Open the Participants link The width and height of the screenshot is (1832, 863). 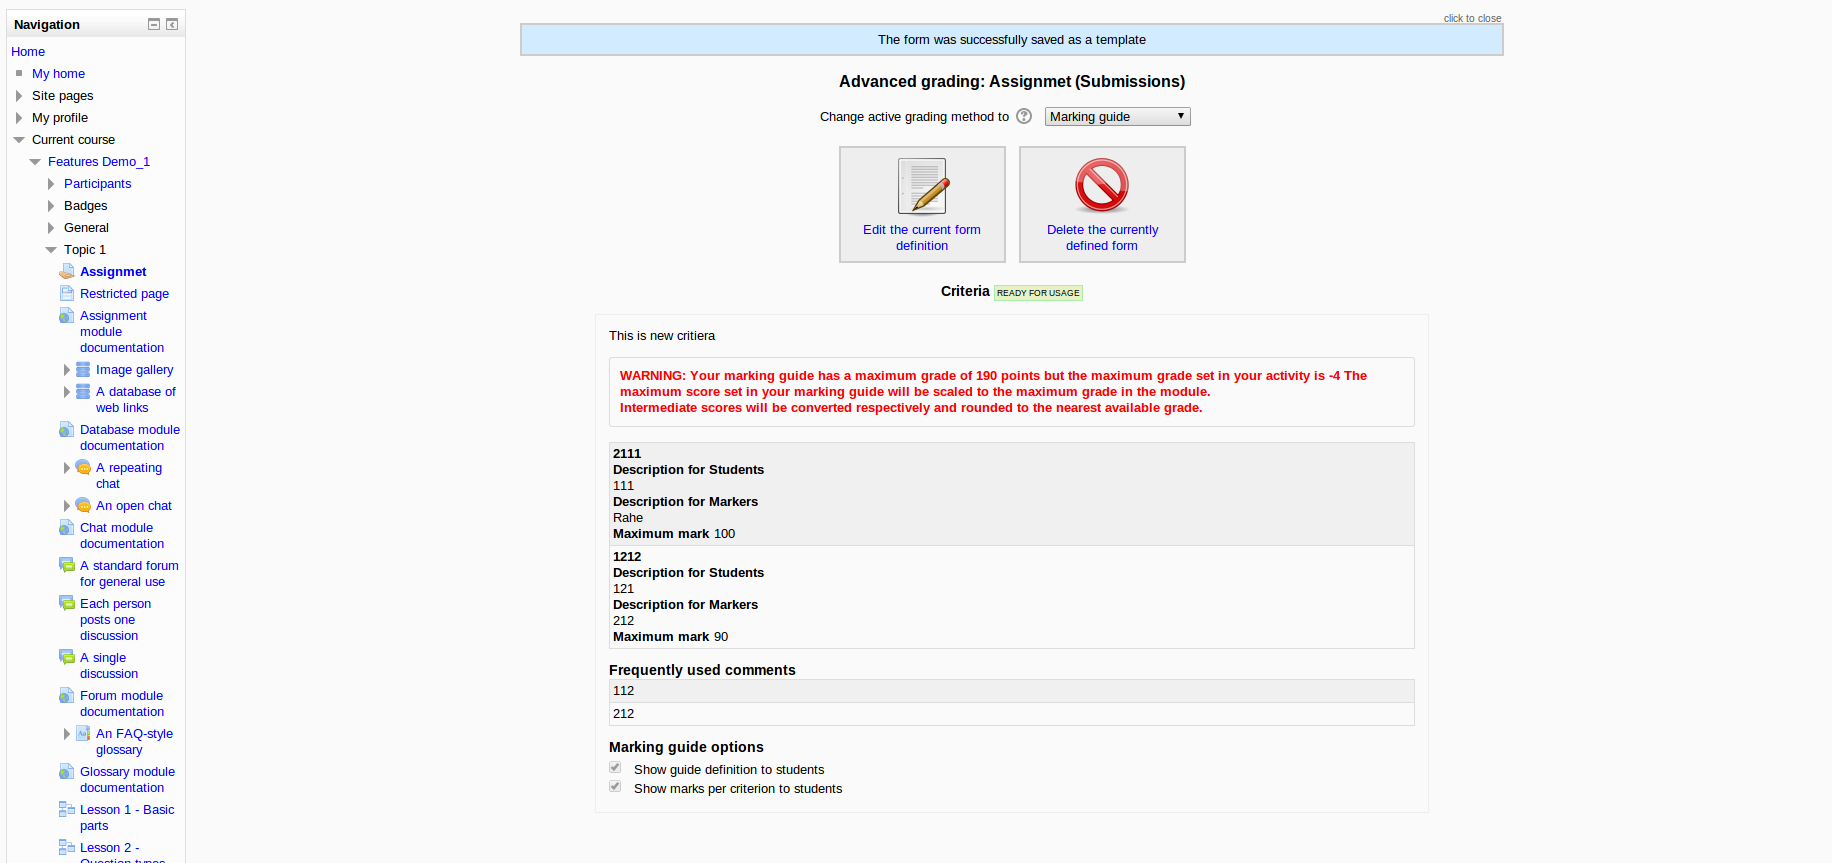tap(97, 183)
